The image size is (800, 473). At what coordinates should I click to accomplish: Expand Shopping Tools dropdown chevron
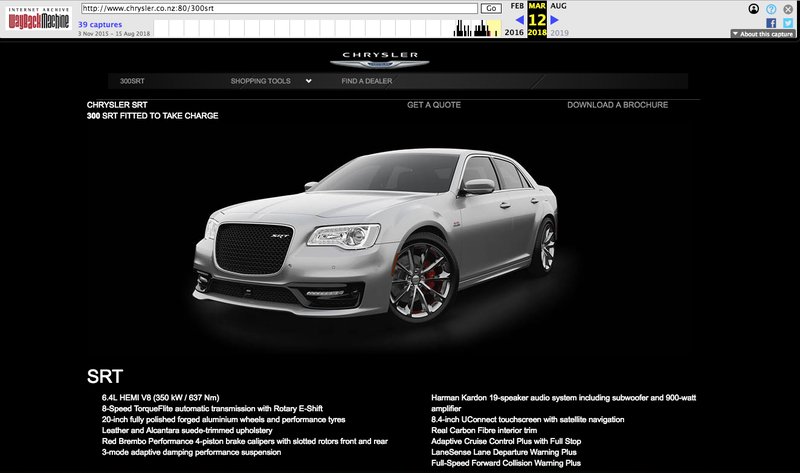309,81
